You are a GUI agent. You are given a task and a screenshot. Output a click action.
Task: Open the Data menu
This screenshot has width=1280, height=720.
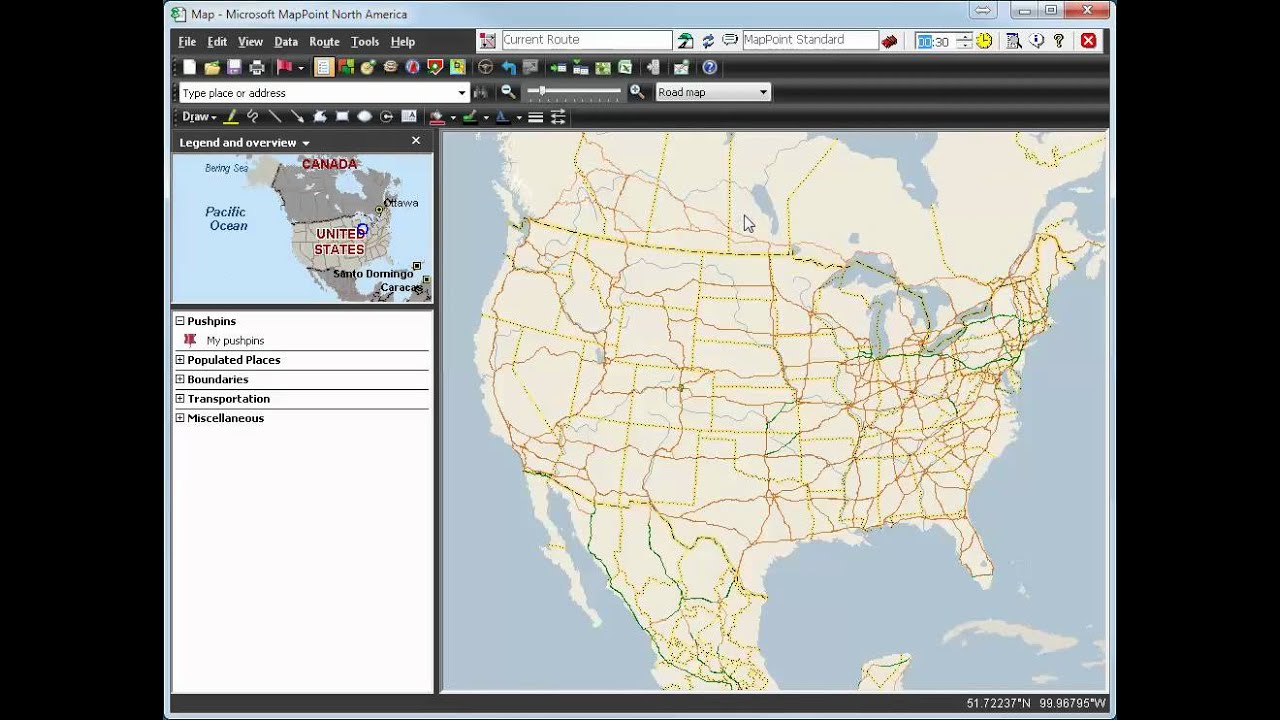coord(286,42)
